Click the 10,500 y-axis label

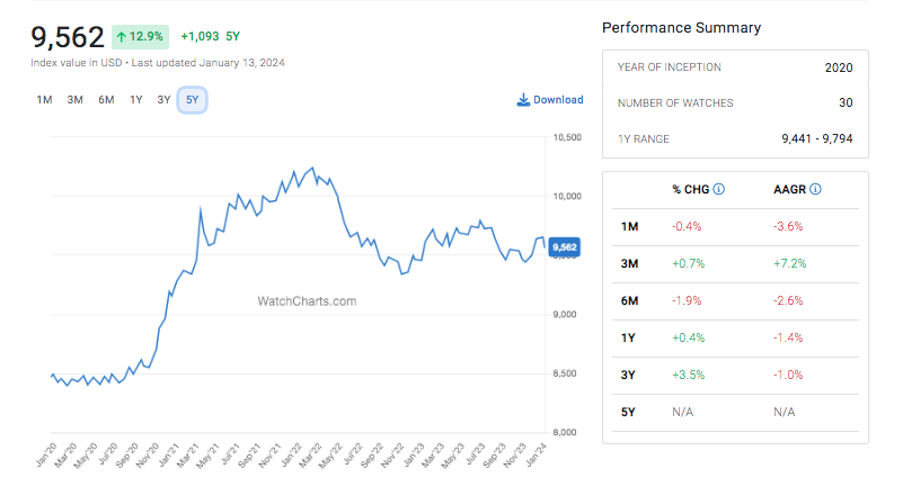567,137
